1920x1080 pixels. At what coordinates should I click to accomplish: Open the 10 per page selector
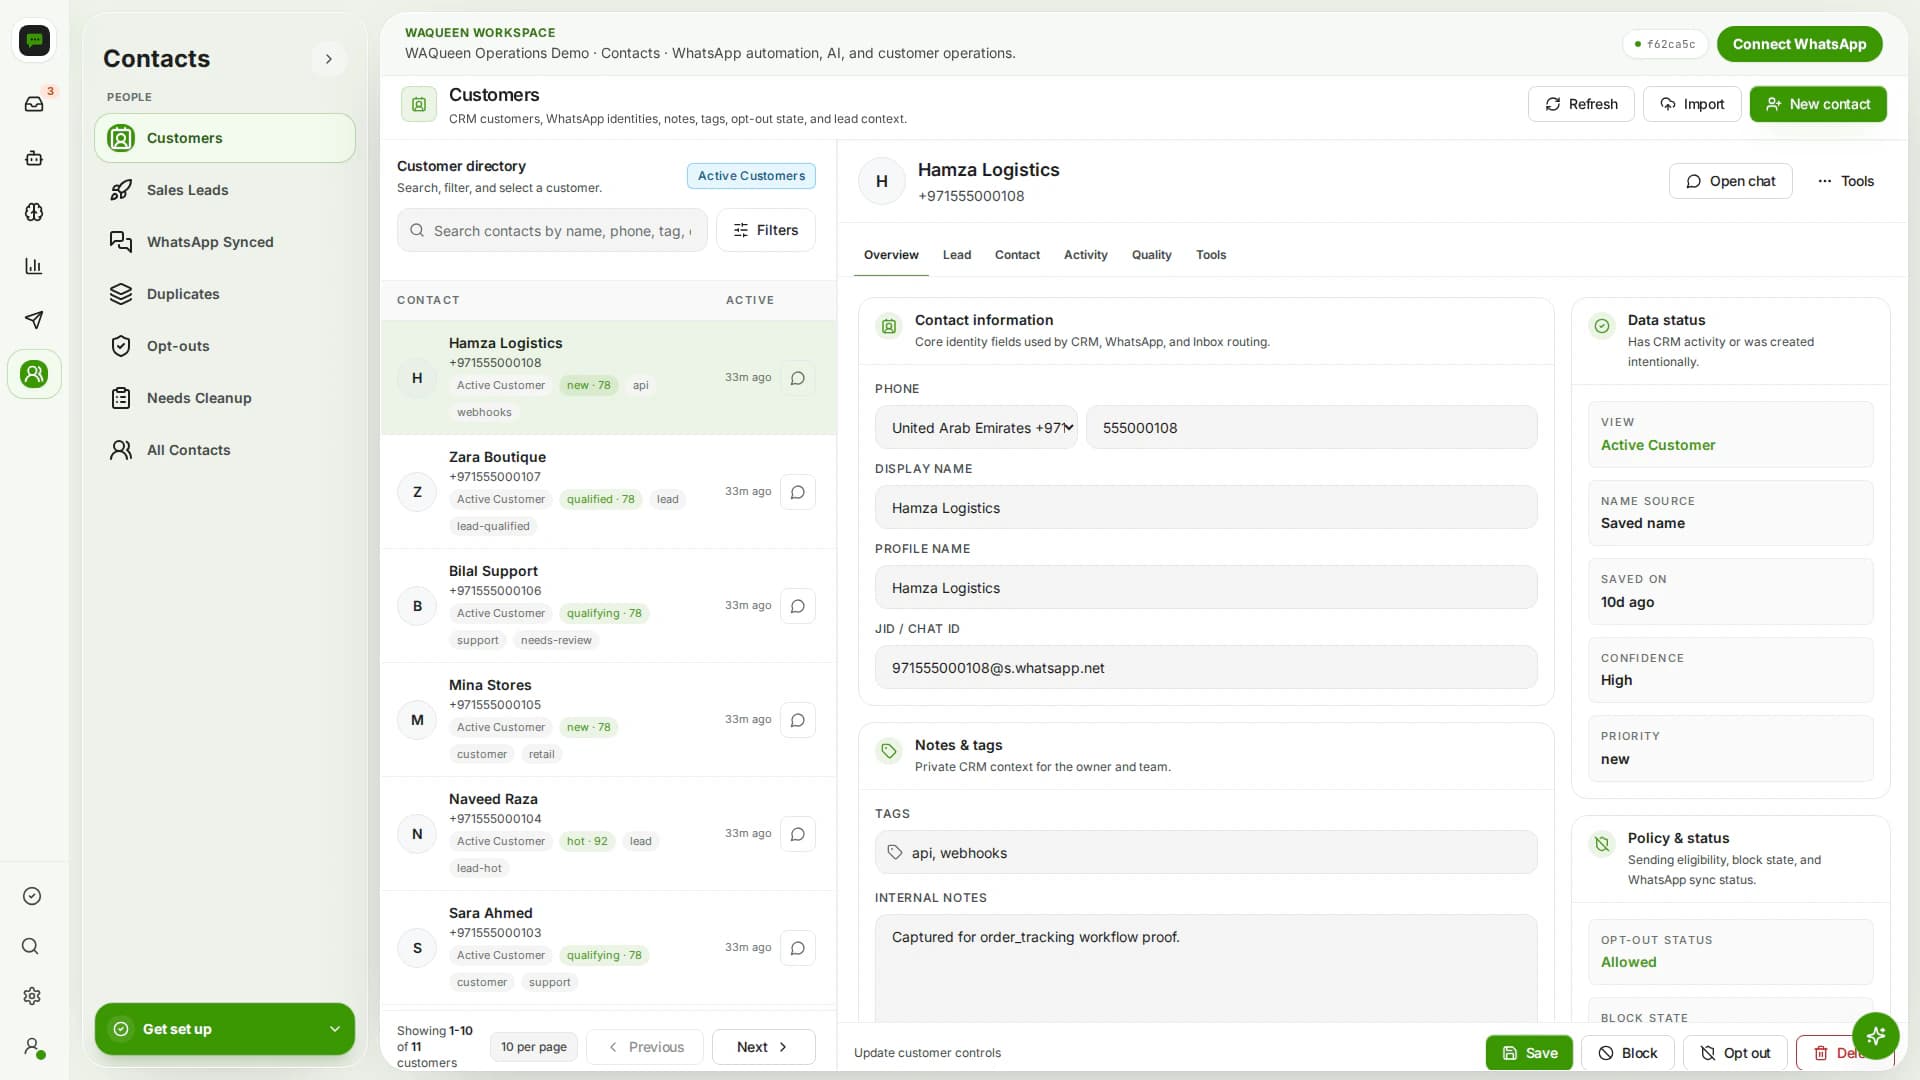(x=534, y=1047)
